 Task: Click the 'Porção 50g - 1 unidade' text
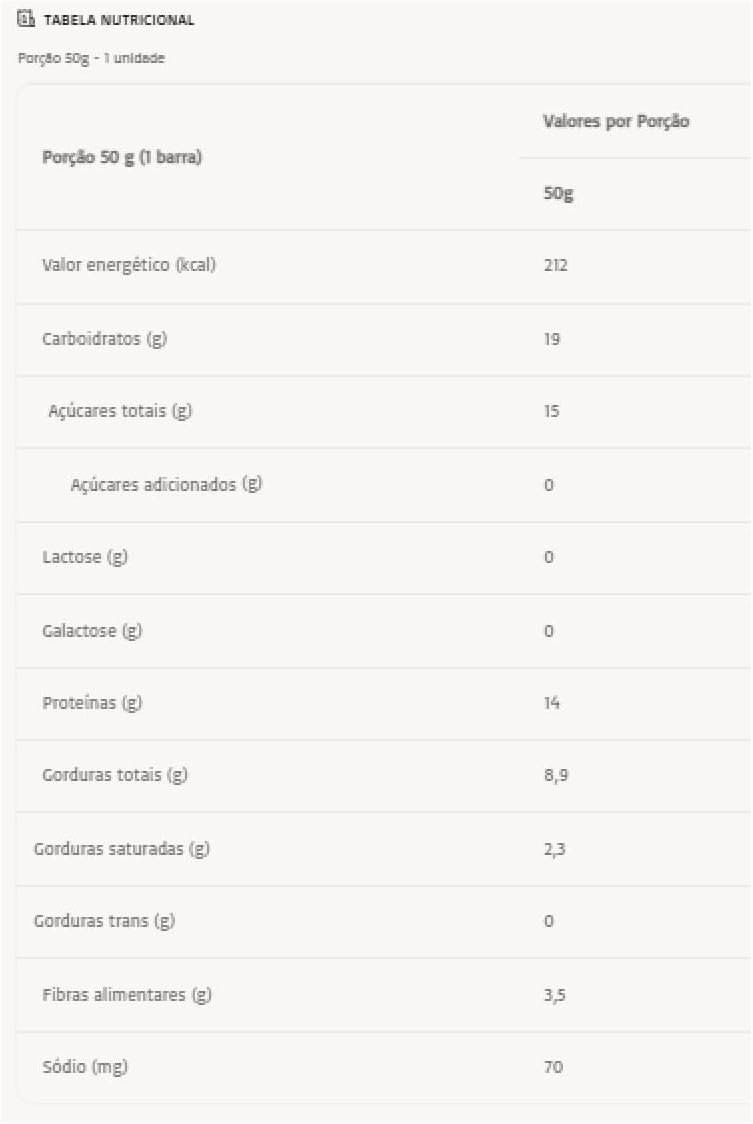click(x=92, y=58)
